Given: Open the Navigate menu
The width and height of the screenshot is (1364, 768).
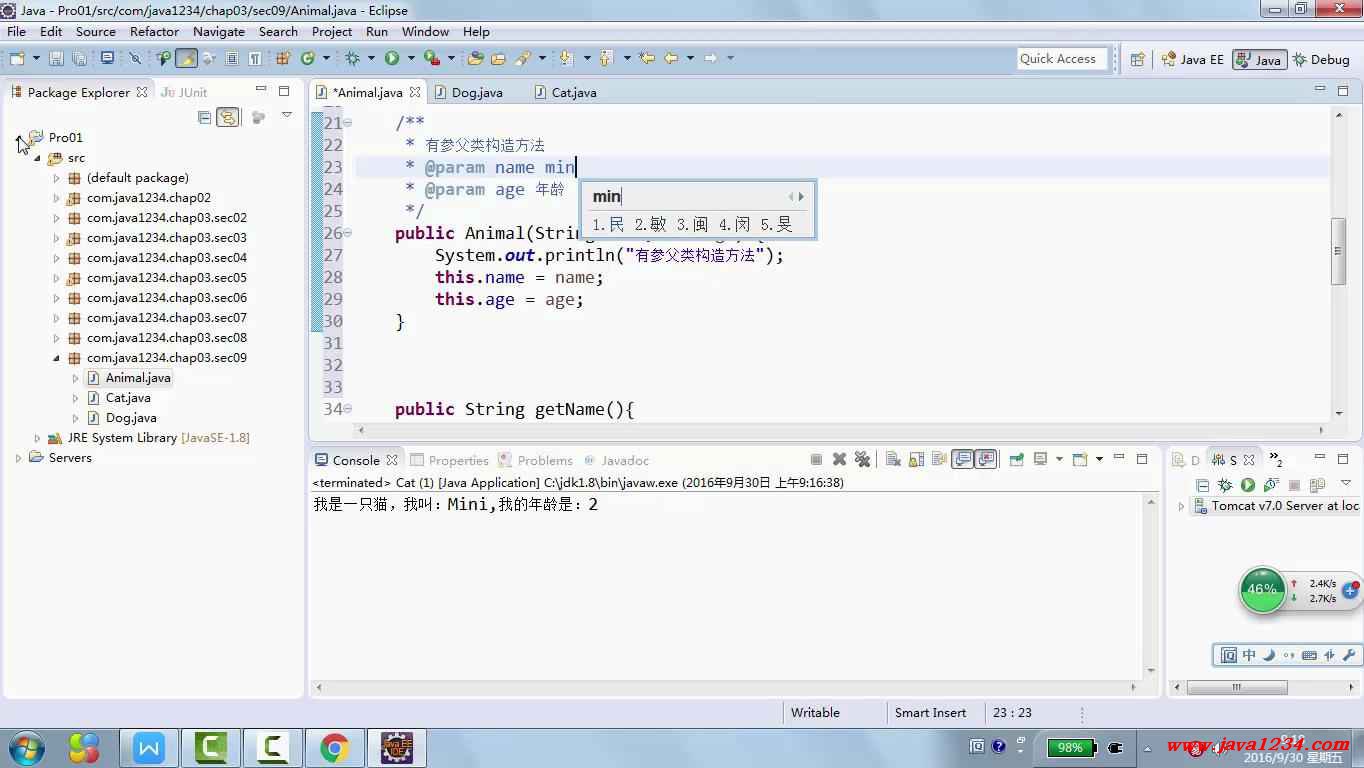Looking at the screenshot, I should (x=219, y=31).
